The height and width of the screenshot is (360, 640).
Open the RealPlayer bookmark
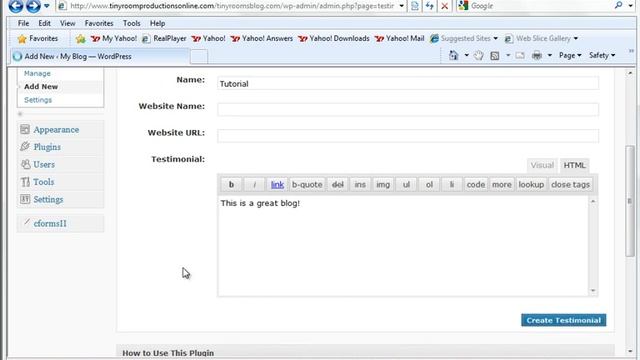(164, 38)
